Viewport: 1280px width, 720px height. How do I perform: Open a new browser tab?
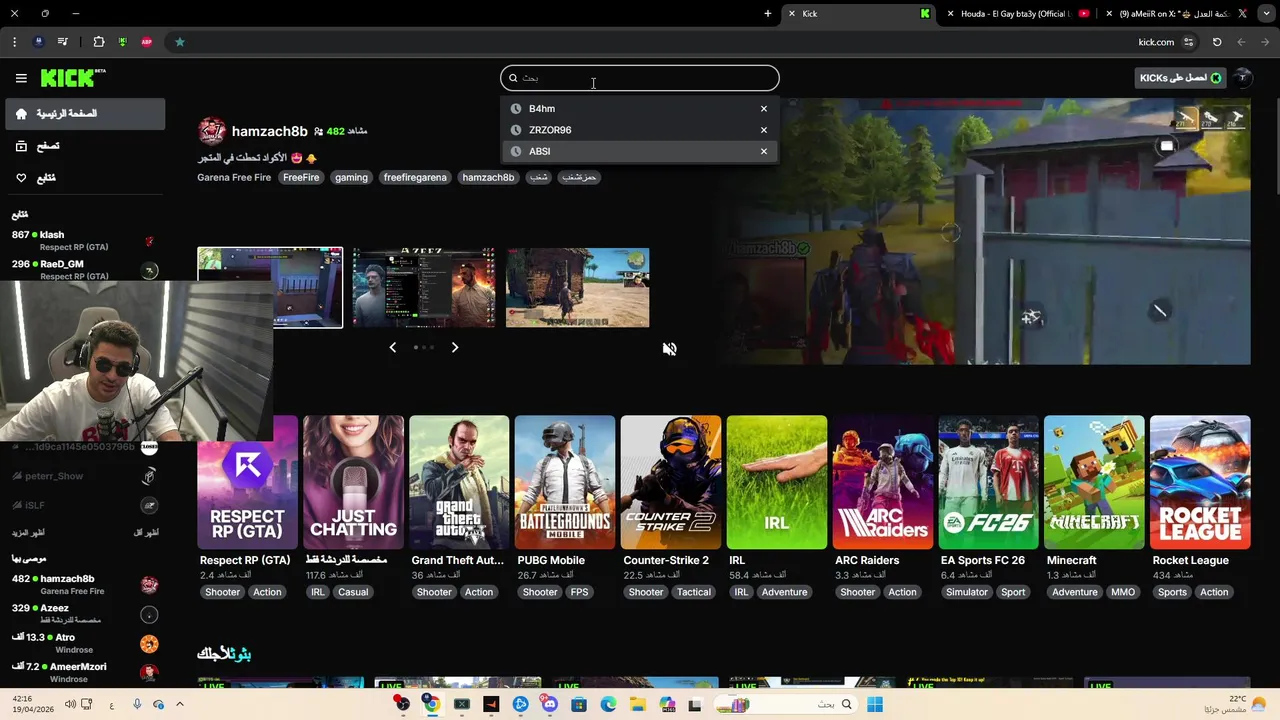point(768,14)
